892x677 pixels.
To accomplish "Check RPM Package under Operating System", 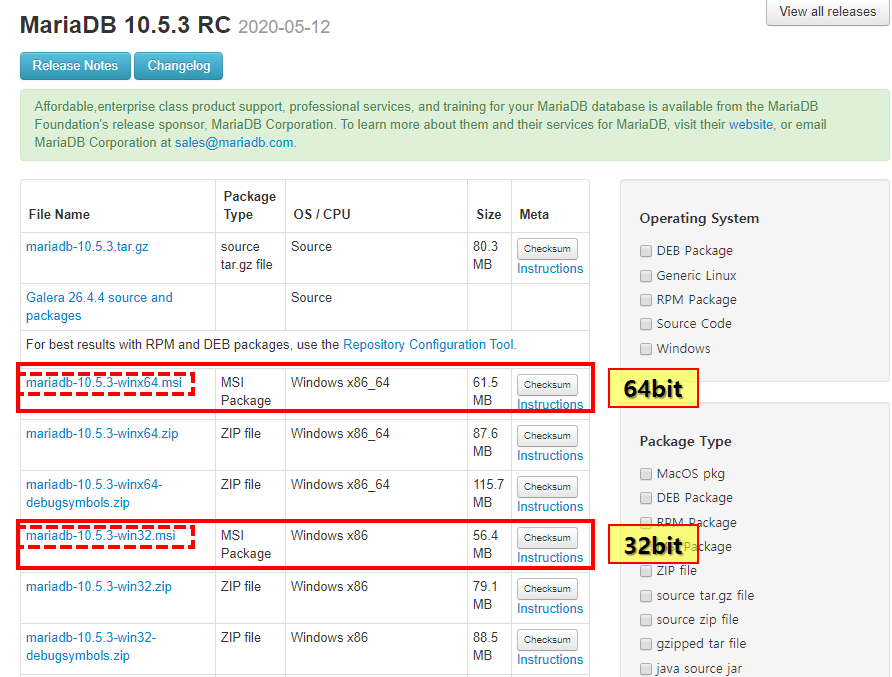I will 646,300.
